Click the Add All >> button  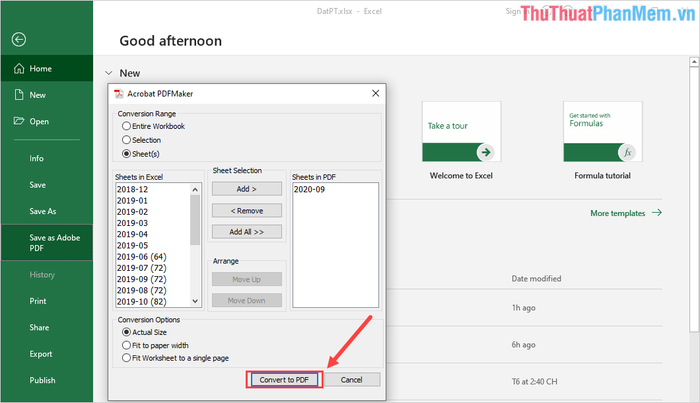click(247, 232)
